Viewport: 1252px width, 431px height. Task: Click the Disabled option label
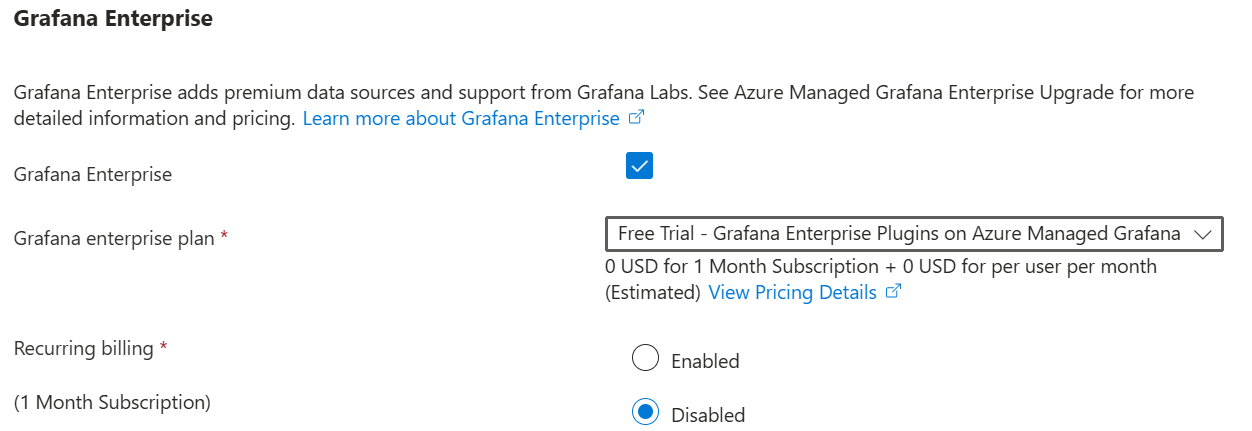tap(708, 415)
